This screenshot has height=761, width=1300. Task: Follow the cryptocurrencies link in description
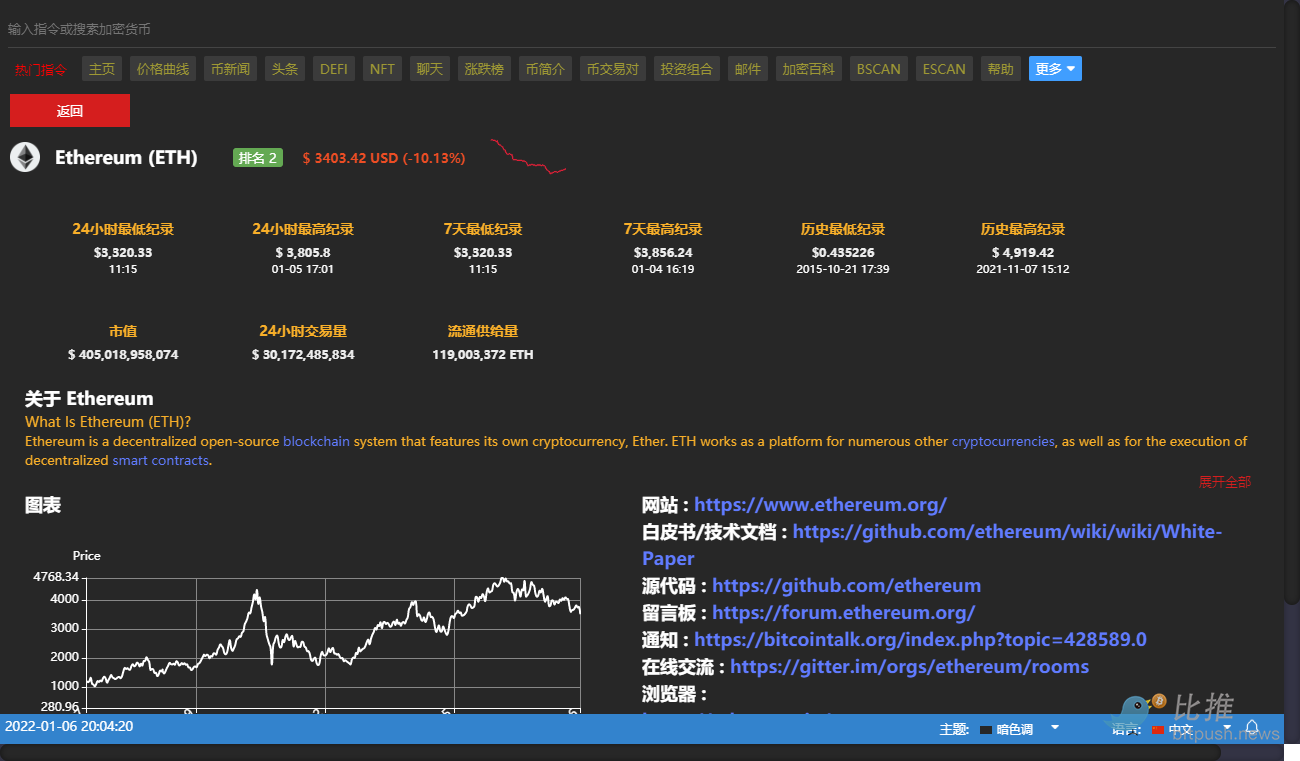click(1003, 441)
